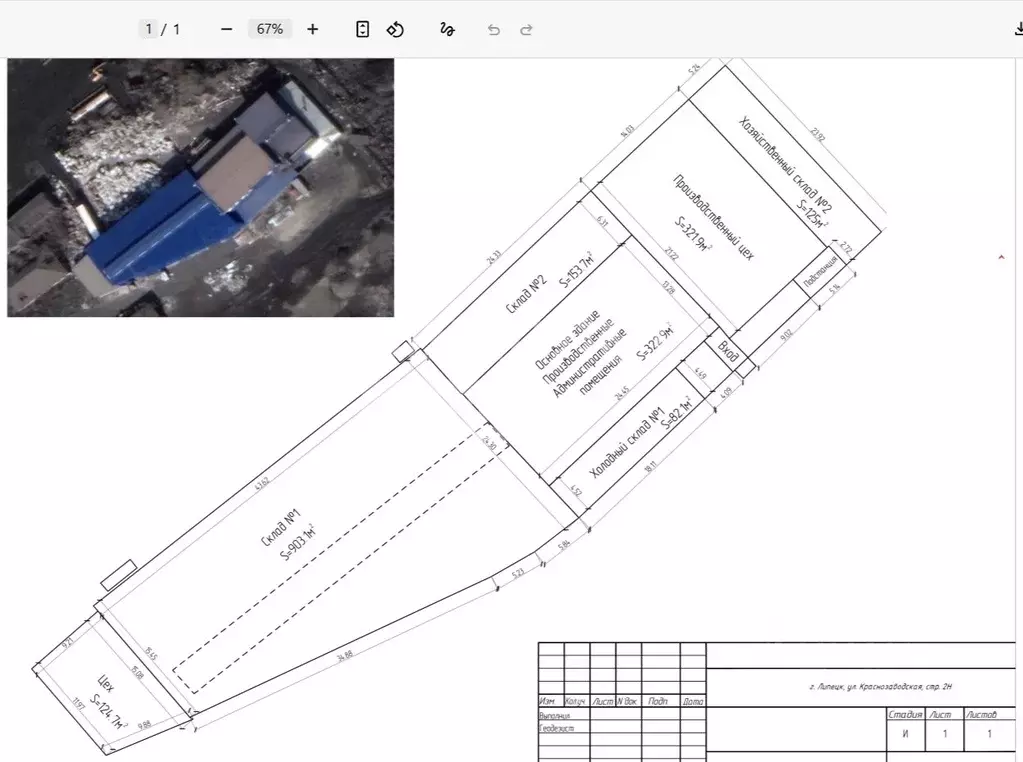Rotate the document counterclockwise
The image size is (1023, 762).
pyautogui.click(x=395, y=29)
